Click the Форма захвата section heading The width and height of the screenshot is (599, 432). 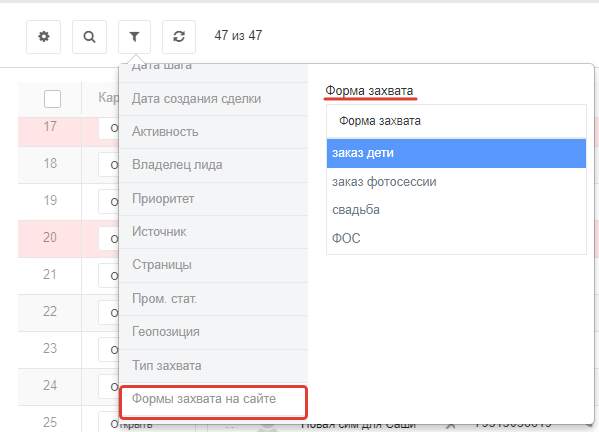click(369, 91)
